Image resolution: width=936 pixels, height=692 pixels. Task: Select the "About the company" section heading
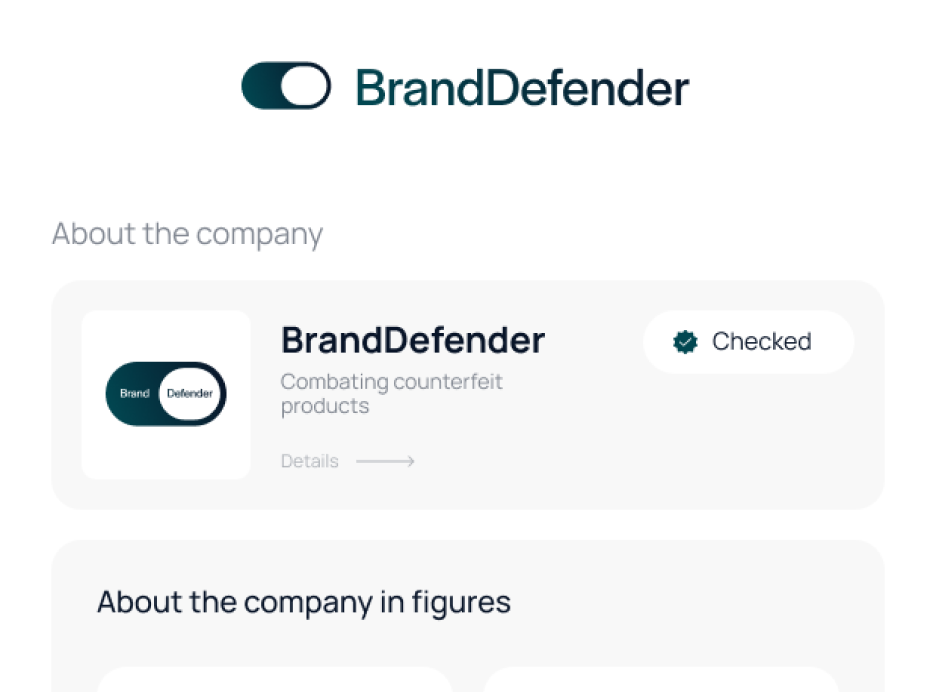tap(187, 234)
